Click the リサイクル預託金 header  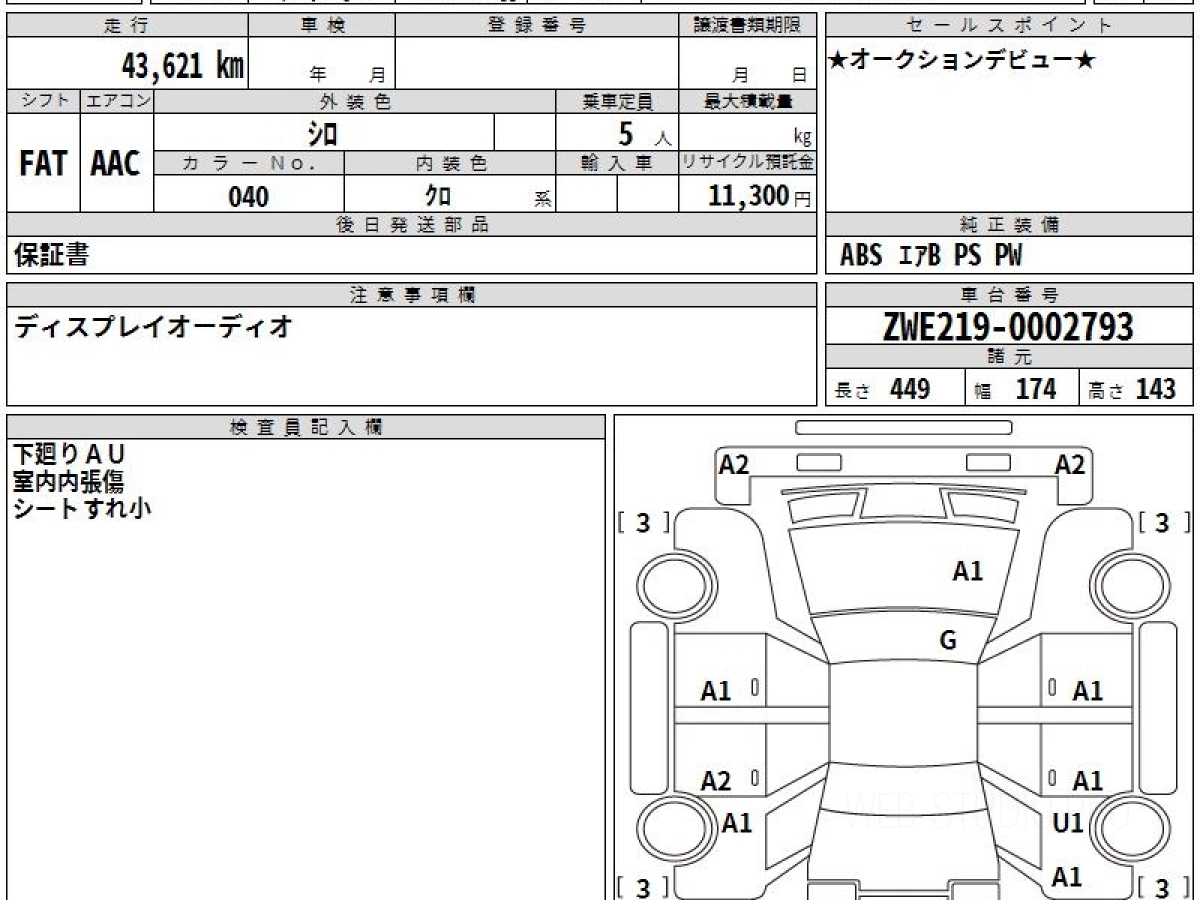[x=747, y=163]
